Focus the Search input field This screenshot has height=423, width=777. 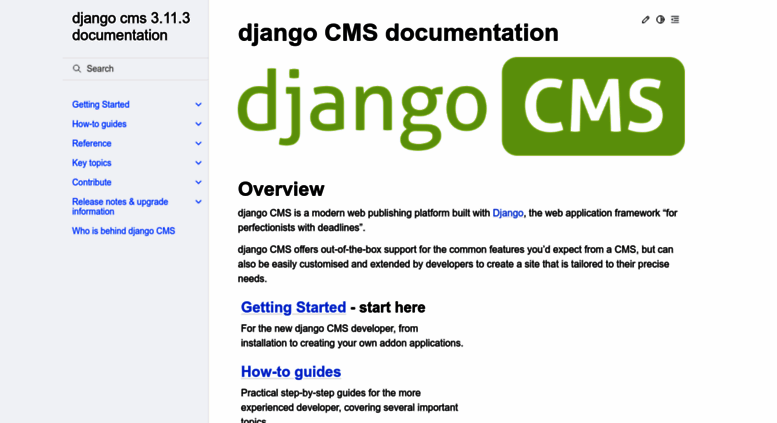point(136,68)
